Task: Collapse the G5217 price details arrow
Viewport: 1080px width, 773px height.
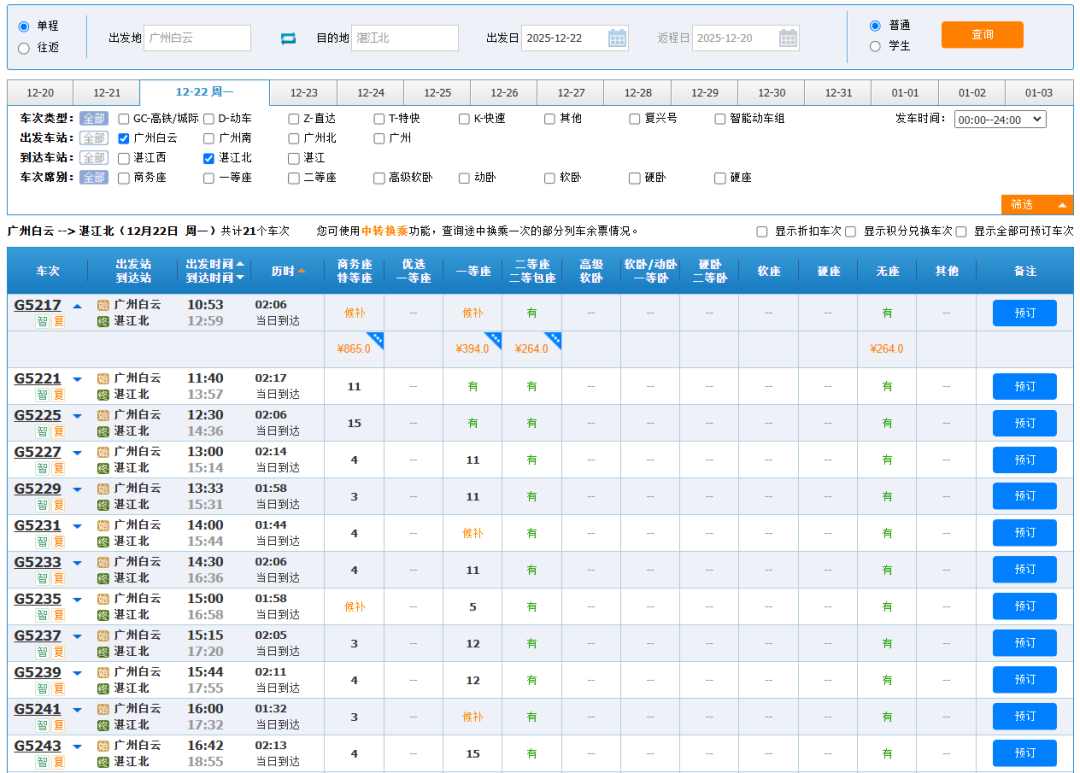Action: tap(77, 306)
